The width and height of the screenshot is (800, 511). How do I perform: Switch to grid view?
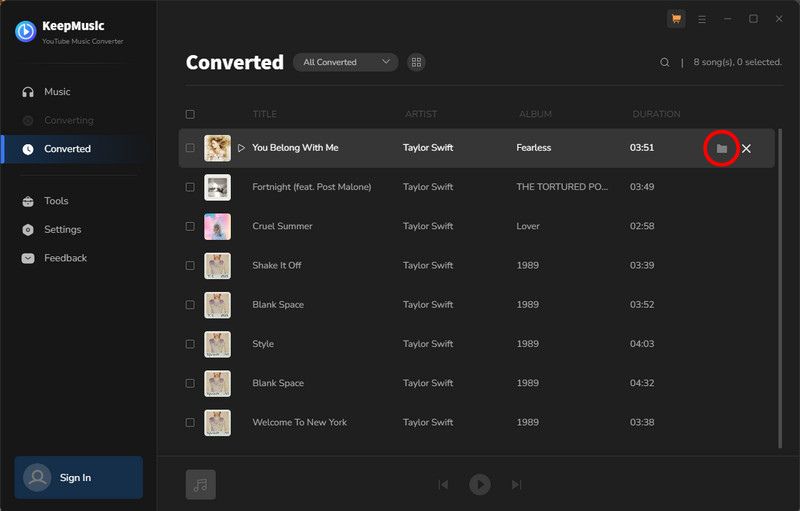click(416, 62)
